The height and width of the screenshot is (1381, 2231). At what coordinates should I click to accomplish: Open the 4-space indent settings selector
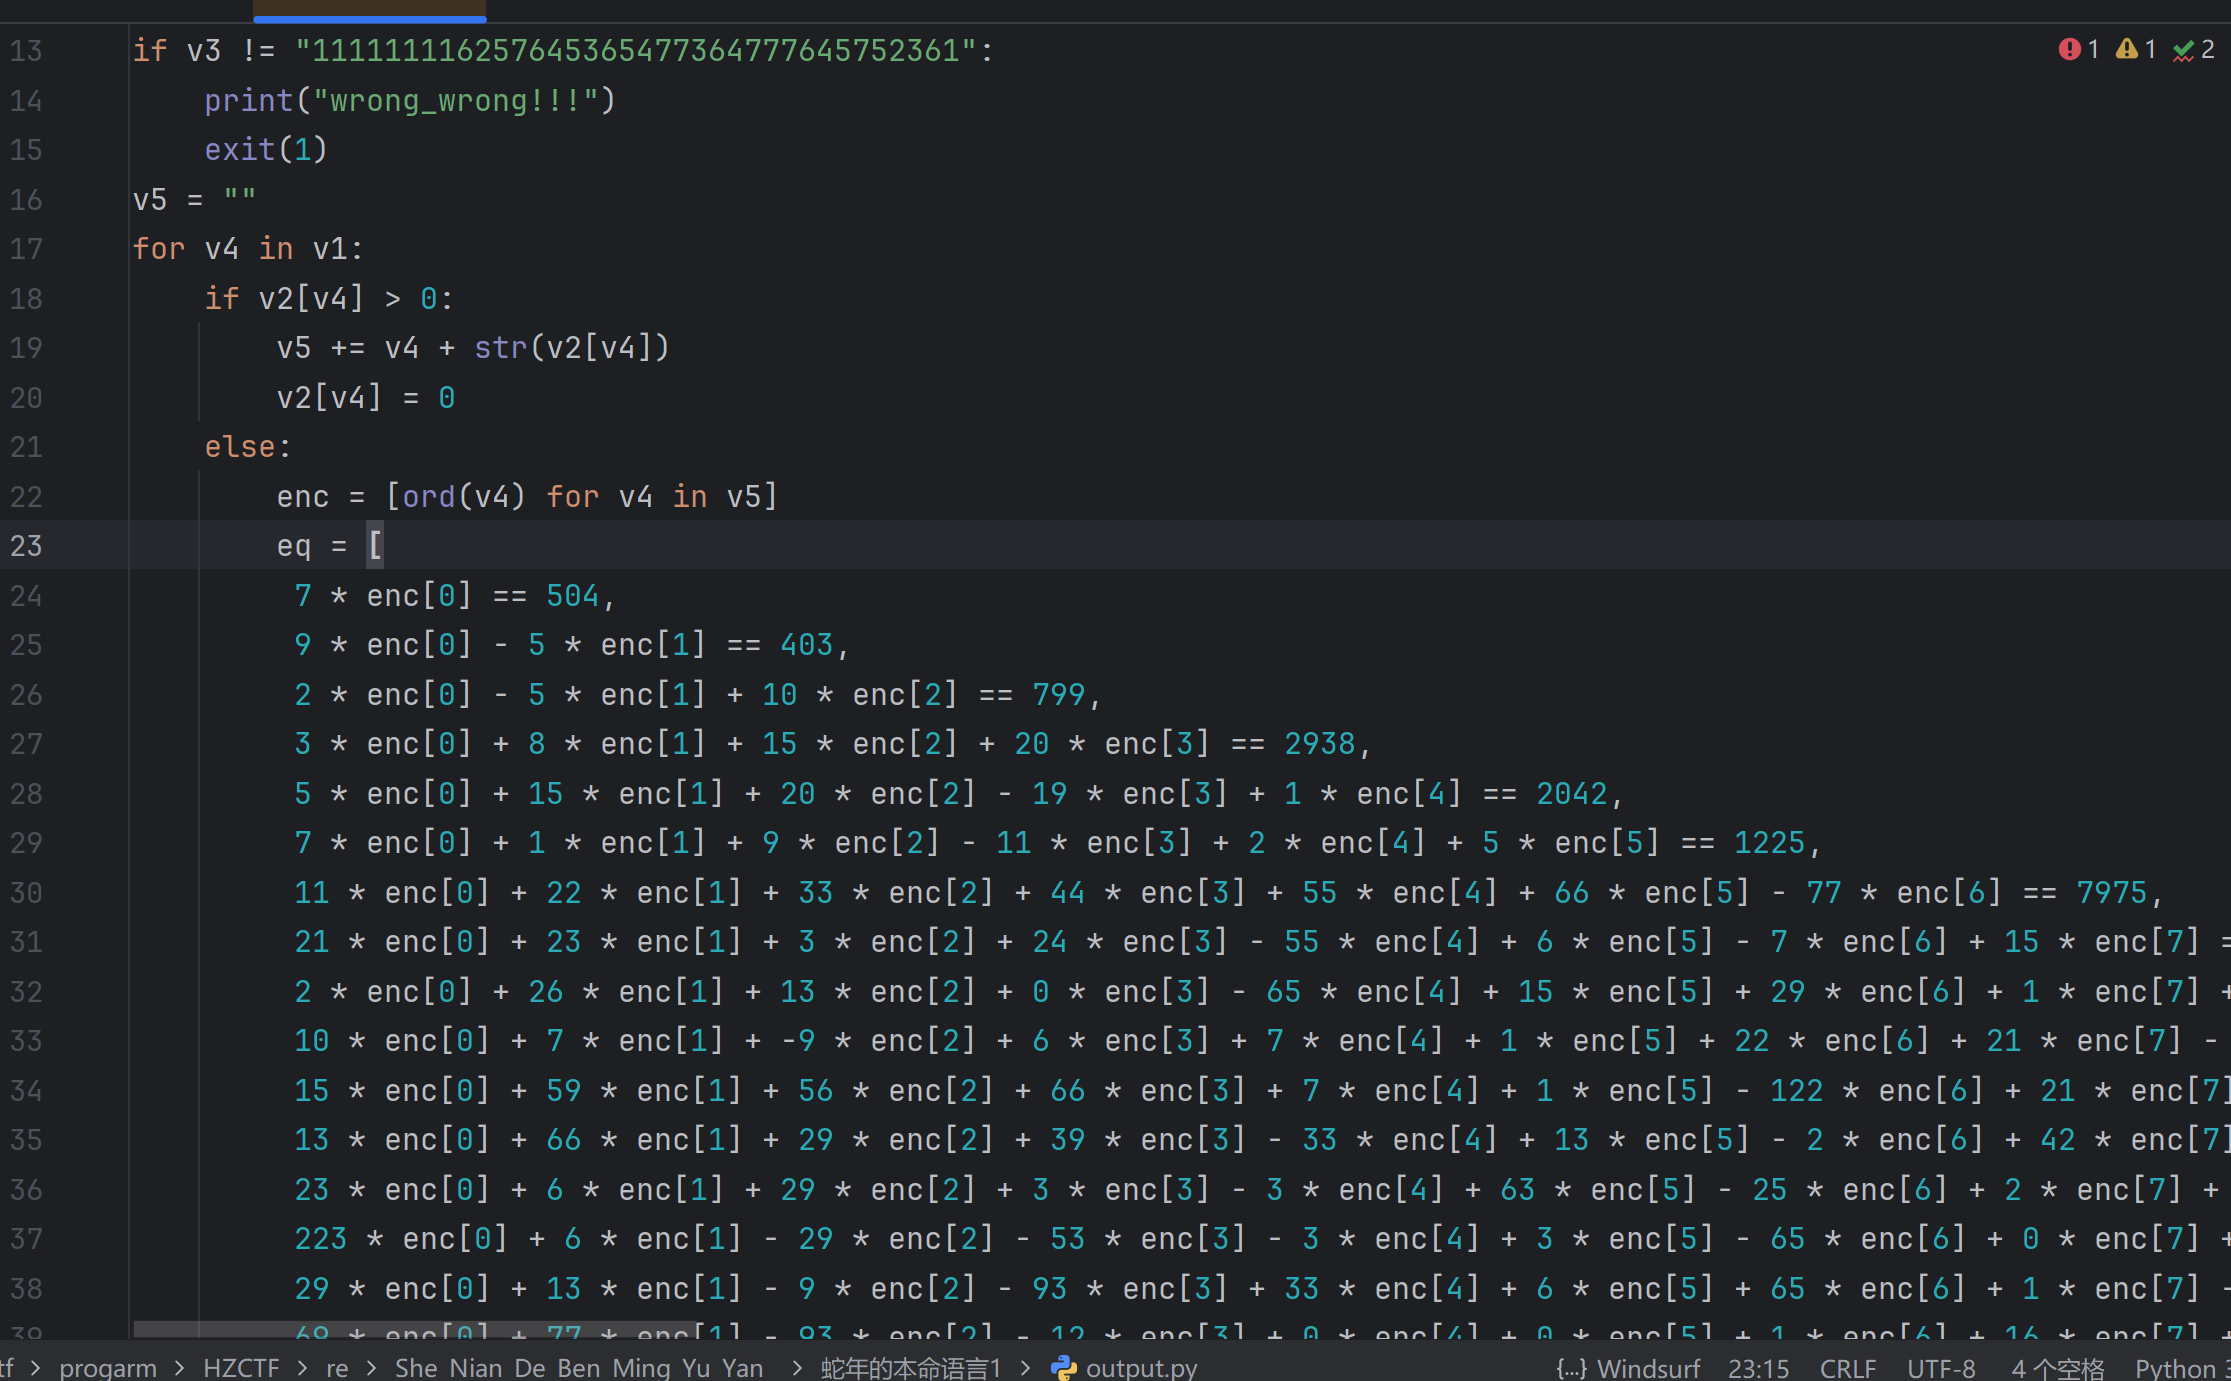[x=2057, y=1367]
